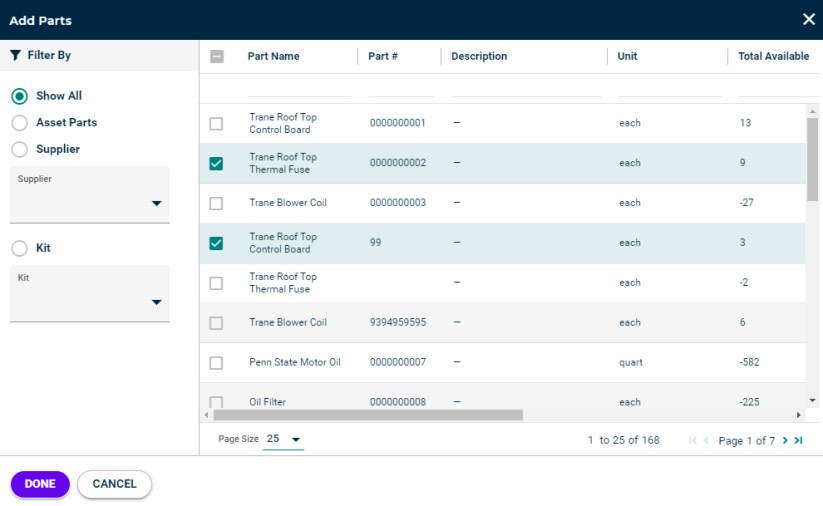The image size is (823, 506).
Task: Change Page Size dropdown from 25
Action: coord(283,439)
